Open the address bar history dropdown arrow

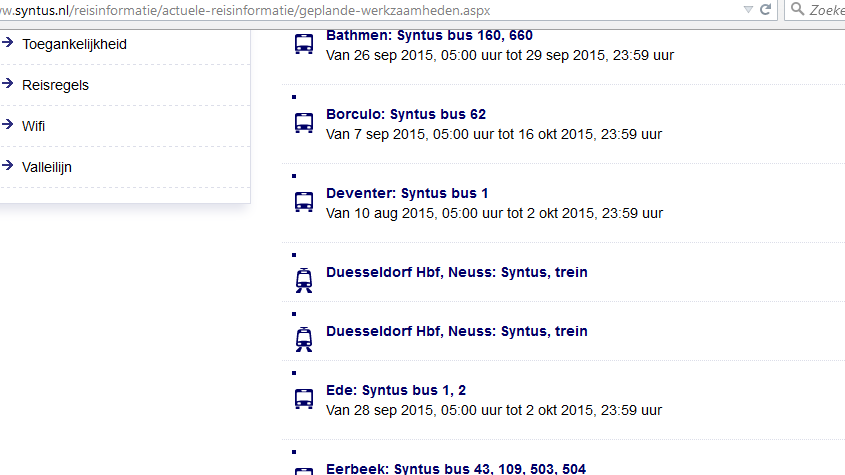coord(748,10)
